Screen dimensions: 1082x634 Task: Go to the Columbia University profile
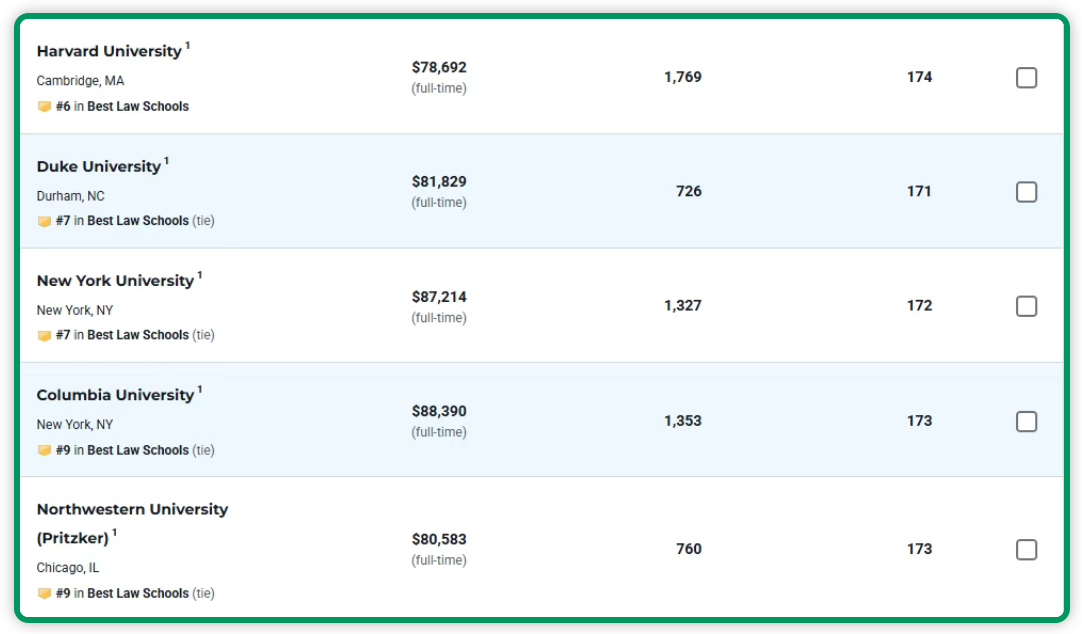coord(115,395)
